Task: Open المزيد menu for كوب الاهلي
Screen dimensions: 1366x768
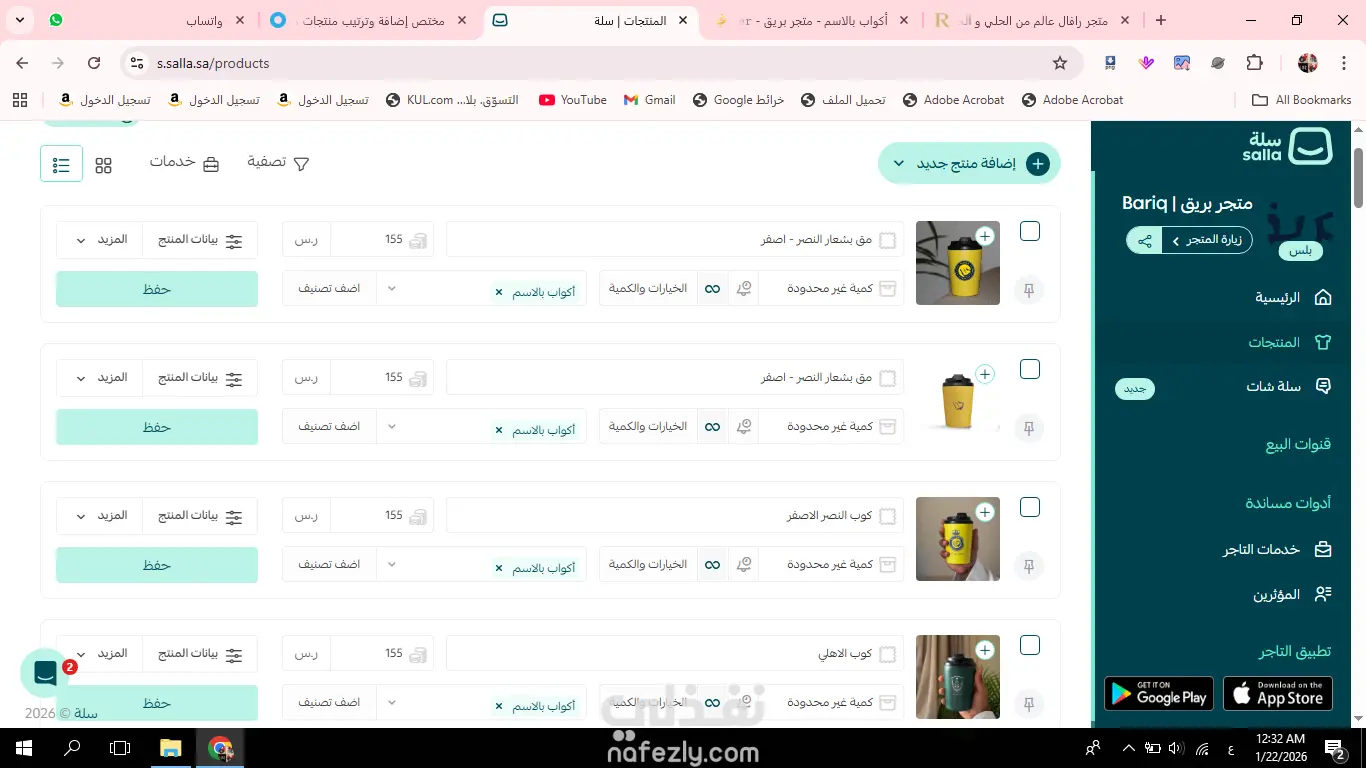Action: tap(100, 654)
